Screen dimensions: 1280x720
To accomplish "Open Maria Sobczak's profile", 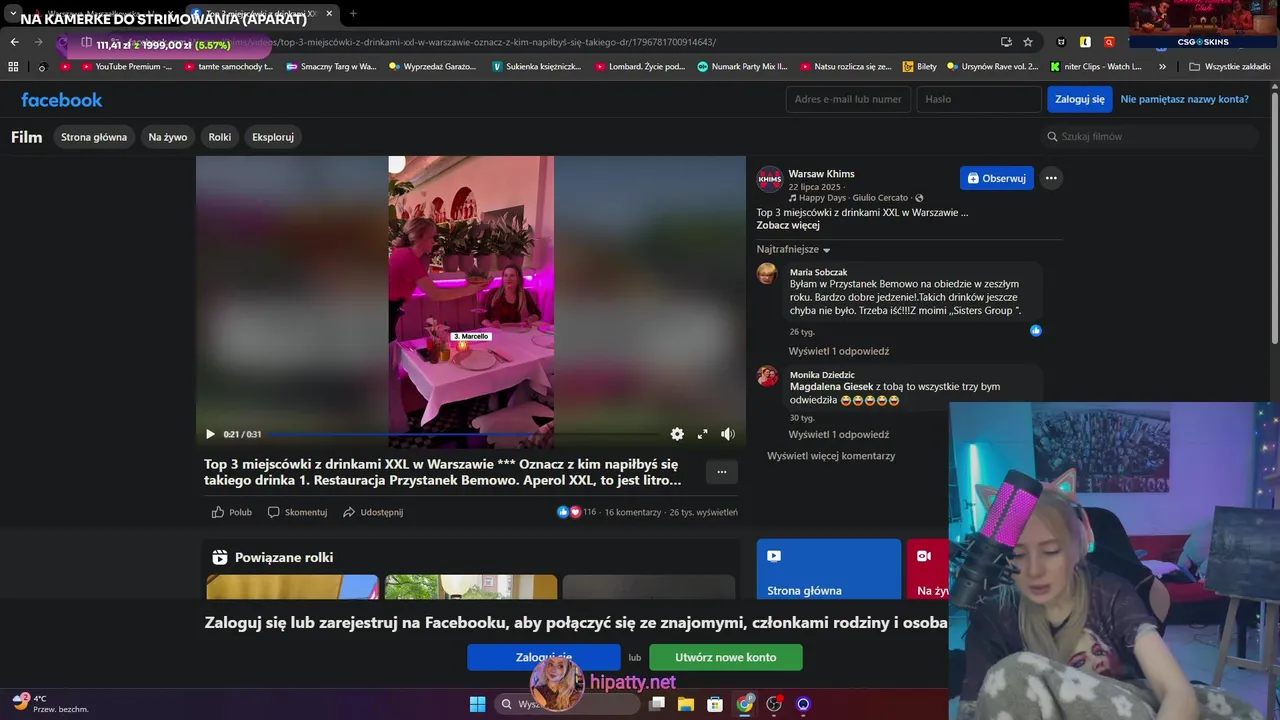I will 818,272.
